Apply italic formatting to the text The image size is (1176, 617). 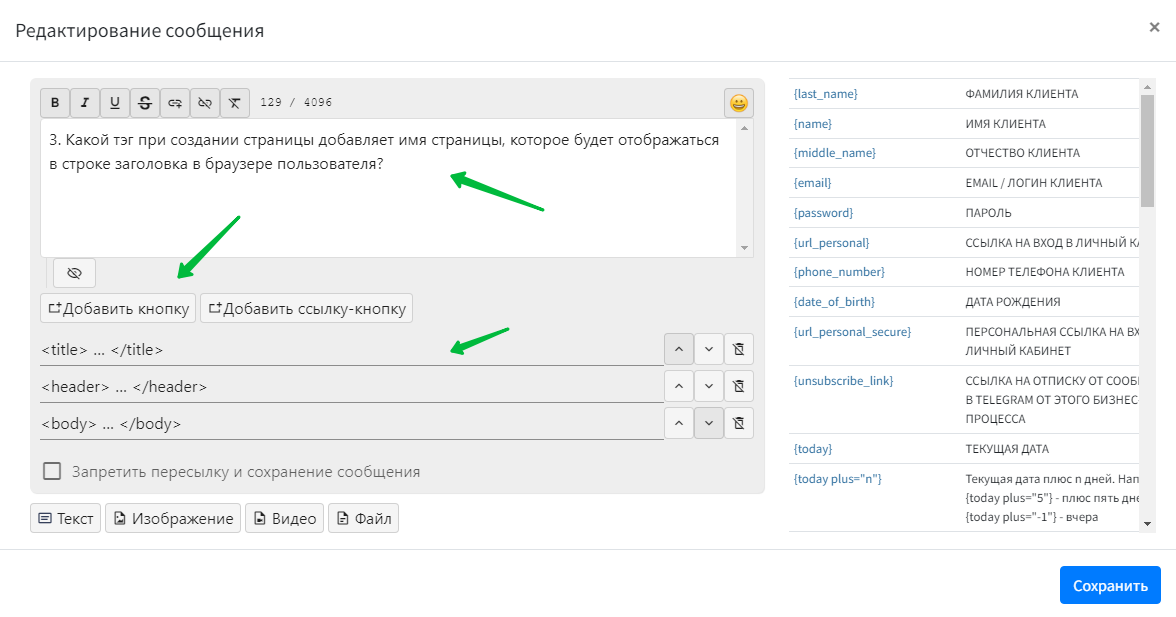[85, 103]
